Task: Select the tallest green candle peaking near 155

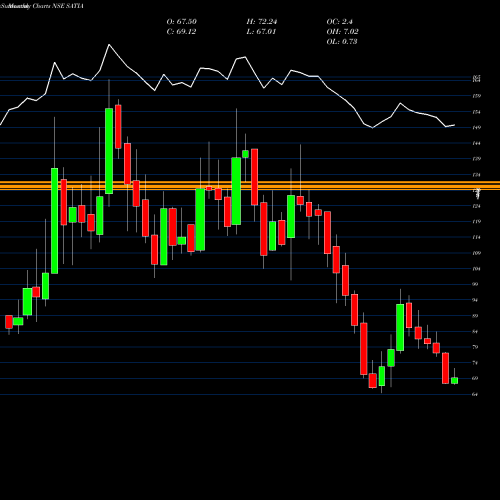Action: tap(109, 151)
